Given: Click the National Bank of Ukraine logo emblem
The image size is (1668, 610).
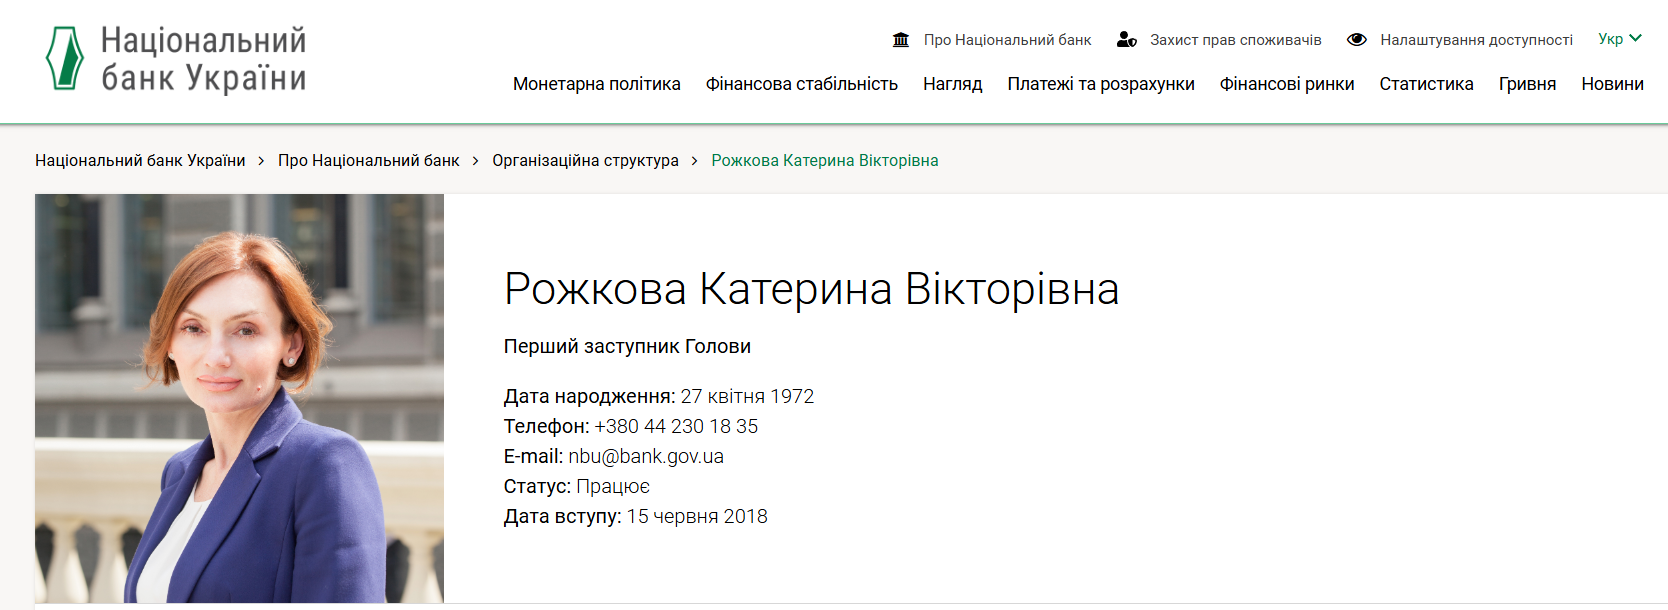Looking at the screenshot, I should tap(65, 58).
